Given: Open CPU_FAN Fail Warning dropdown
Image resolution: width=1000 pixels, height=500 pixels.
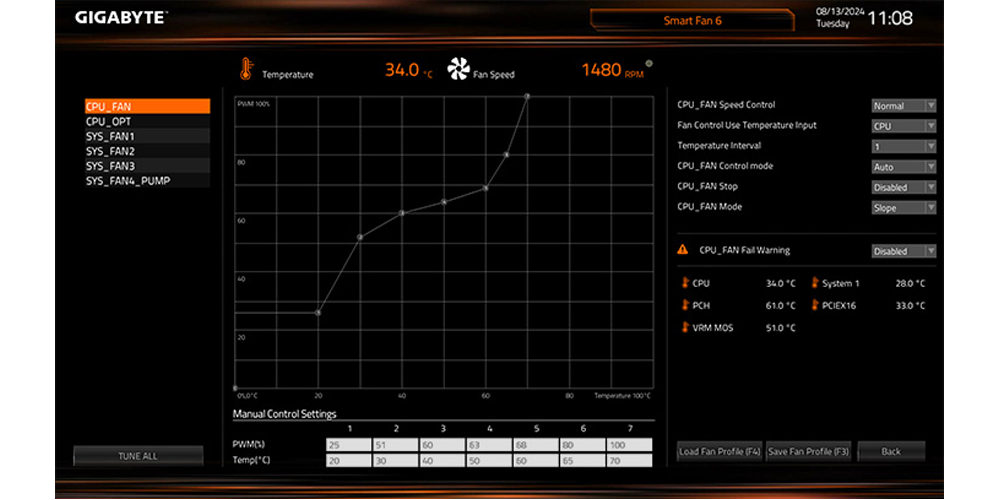Looking at the screenshot, I should (x=904, y=251).
